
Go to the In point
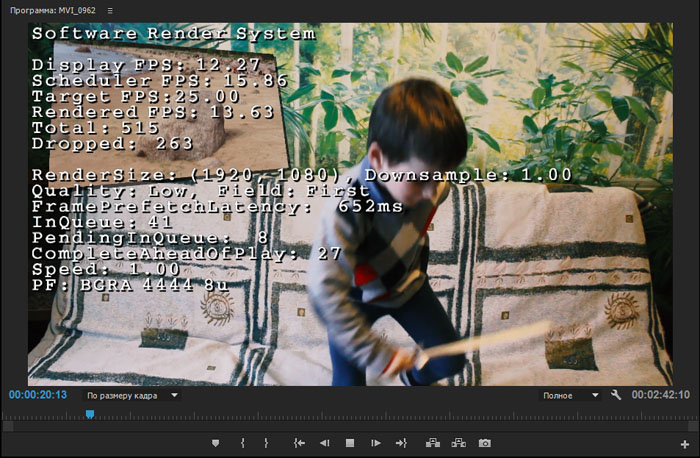(x=299, y=443)
